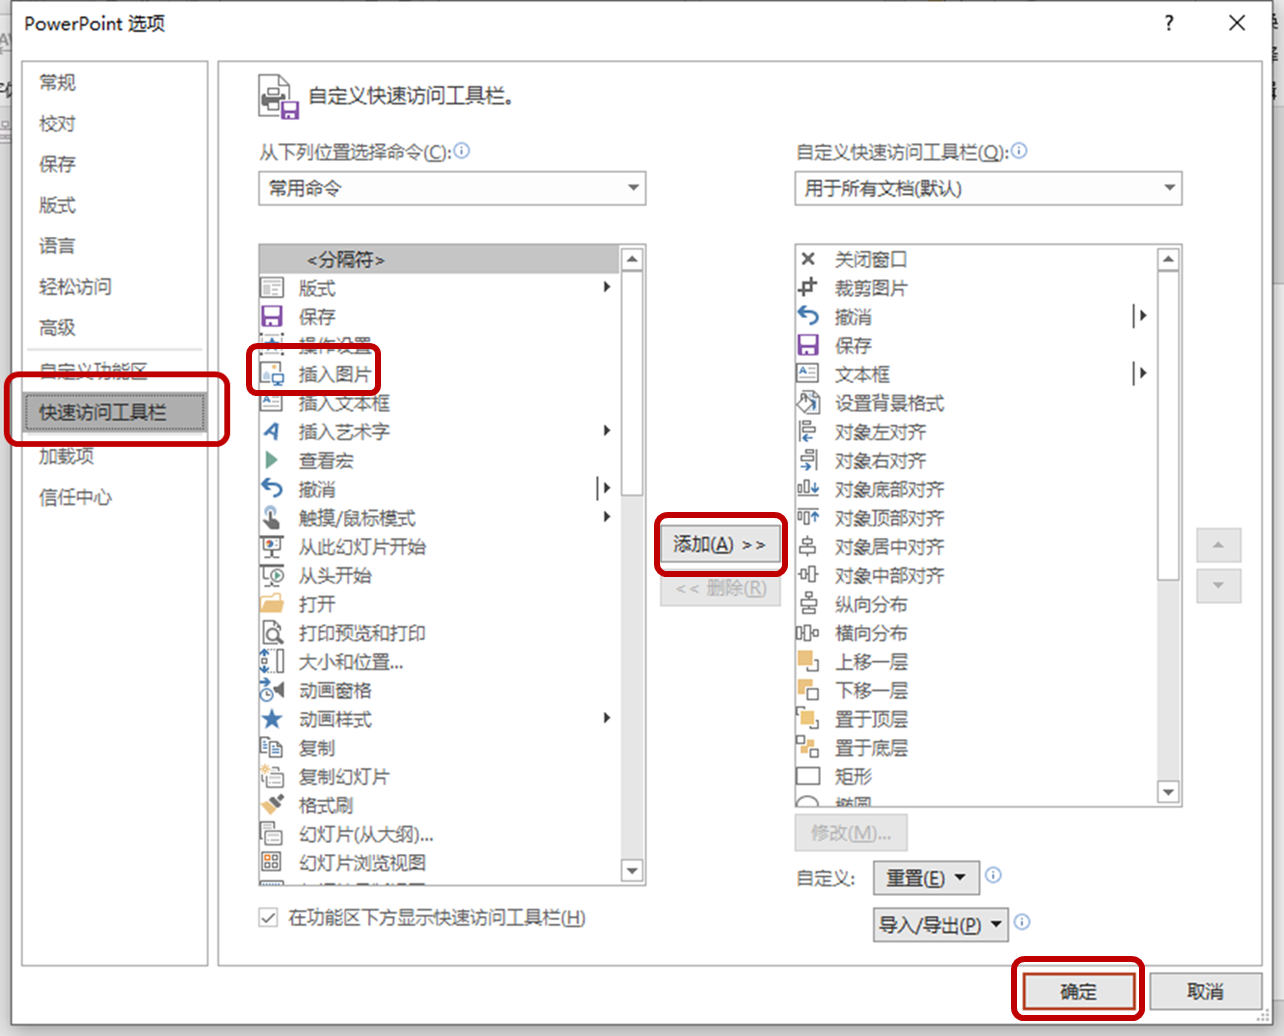Open the 用于所有文档(默认) dropdown
The height and width of the screenshot is (1036, 1284).
click(x=988, y=188)
